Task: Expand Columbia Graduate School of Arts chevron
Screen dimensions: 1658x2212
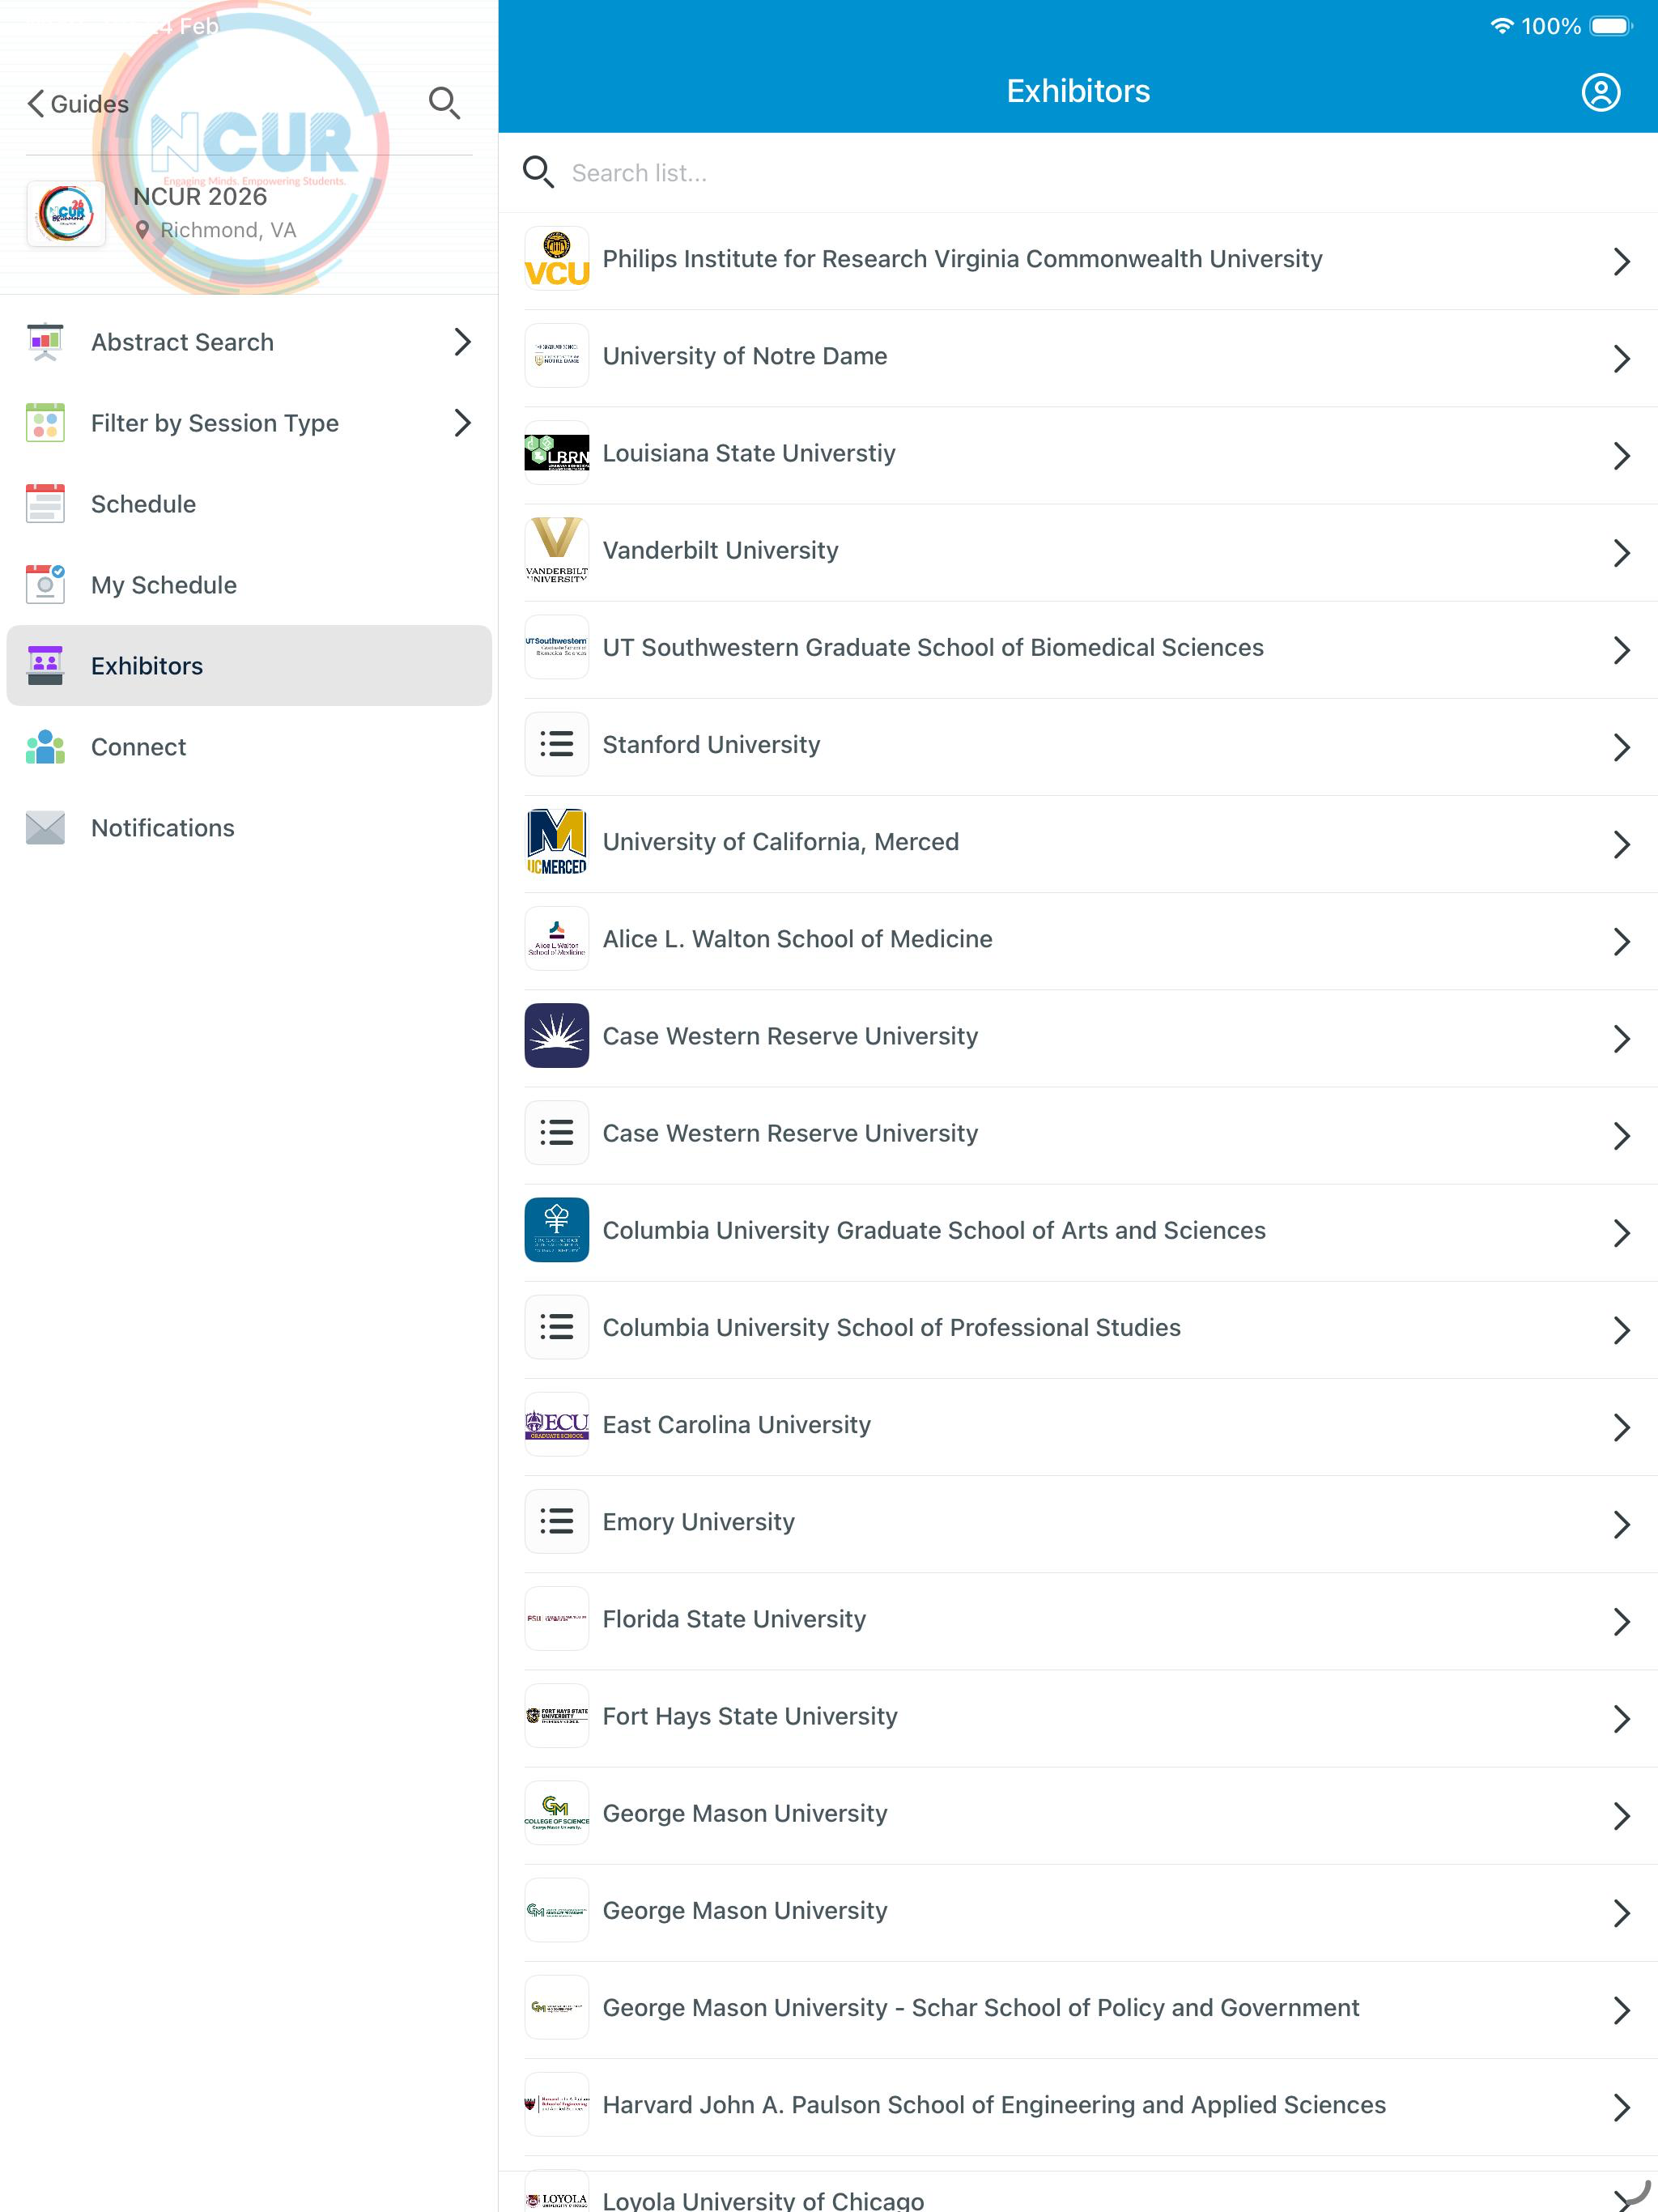Action: (x=1621, y=1233)
